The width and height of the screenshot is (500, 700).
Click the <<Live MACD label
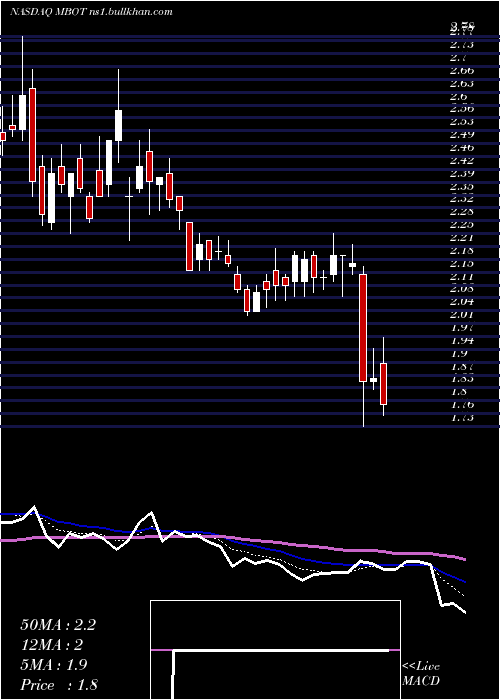tap(421, 673)
